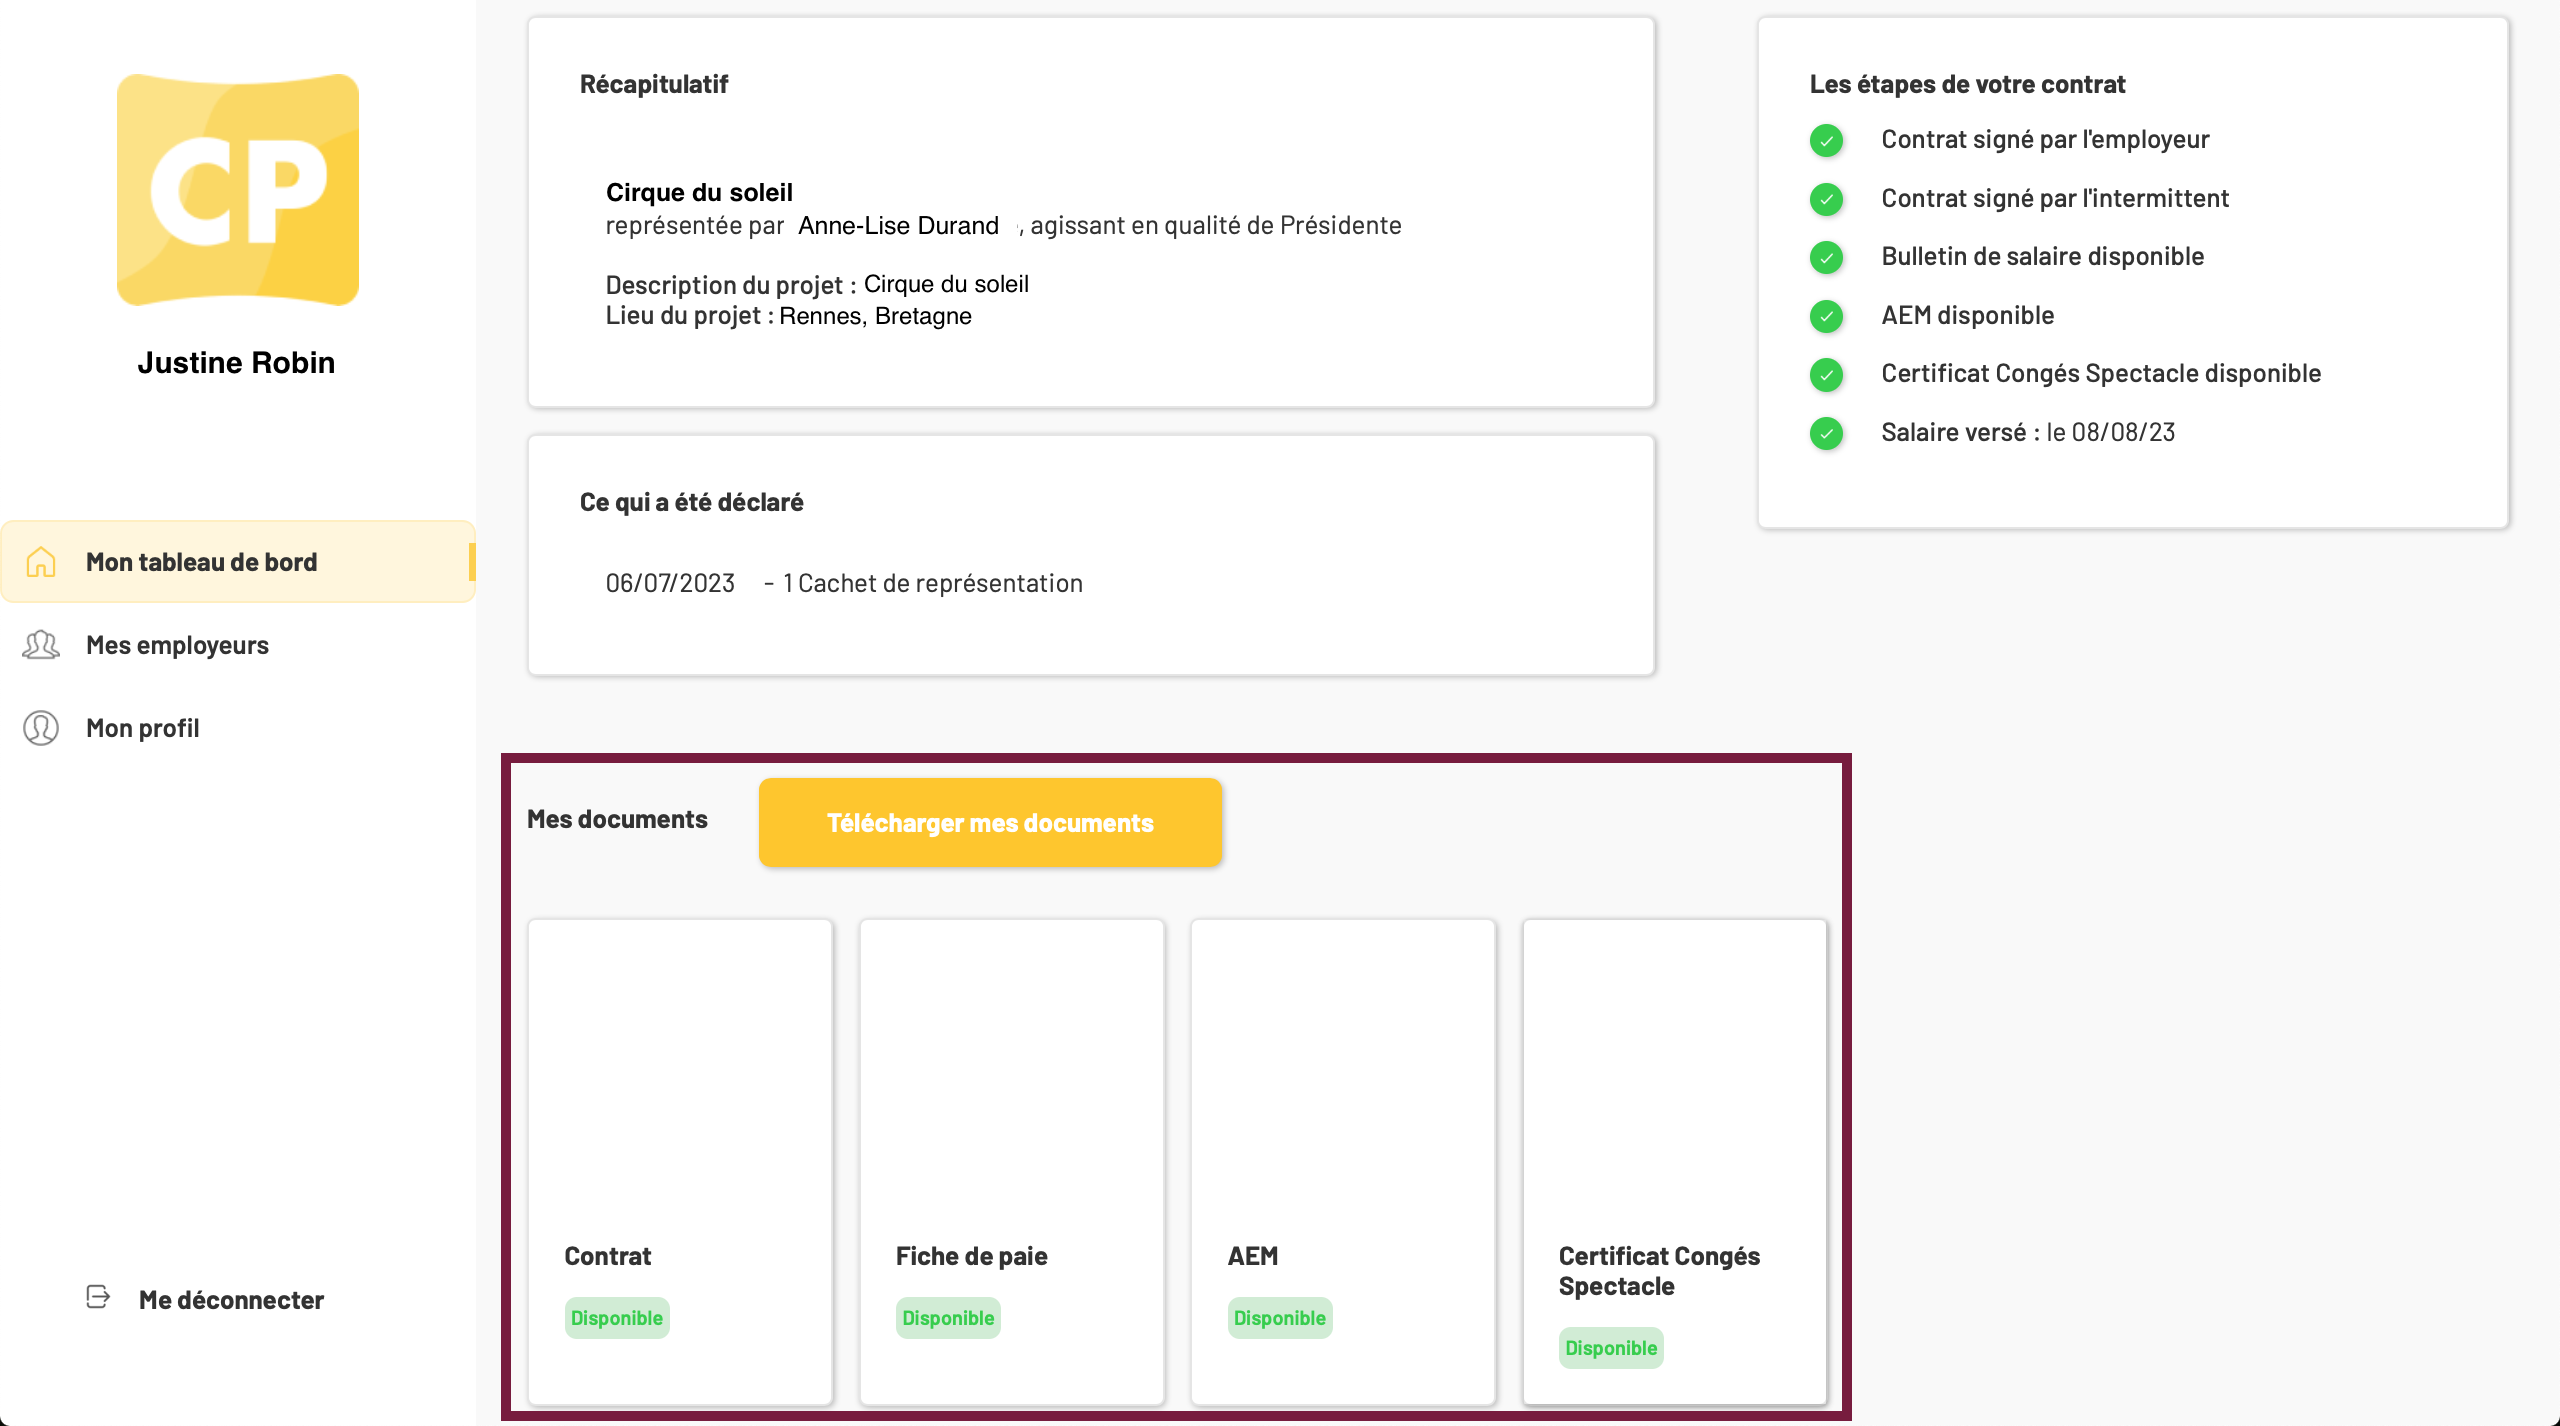The width and height of the screenshot is (2560, 1426).
Task: Open the Contrat document card
Action: coord(680,1162)
